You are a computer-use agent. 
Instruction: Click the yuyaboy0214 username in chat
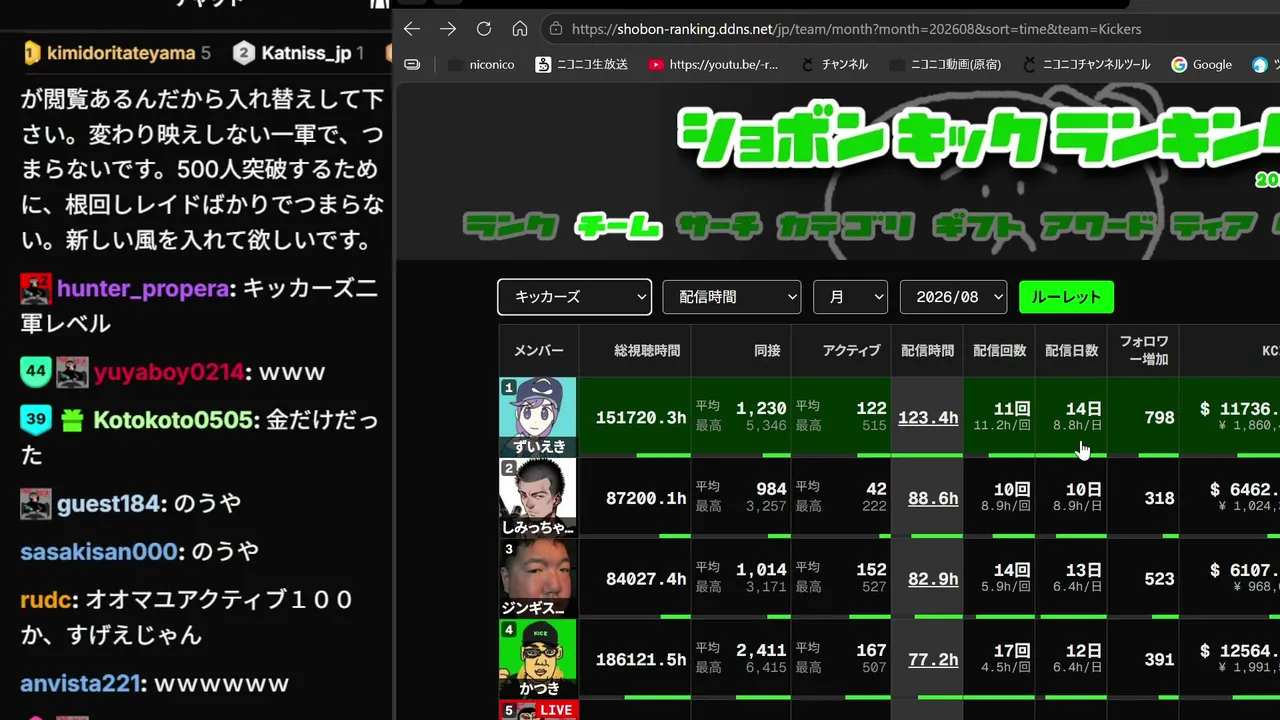(168, 372)
